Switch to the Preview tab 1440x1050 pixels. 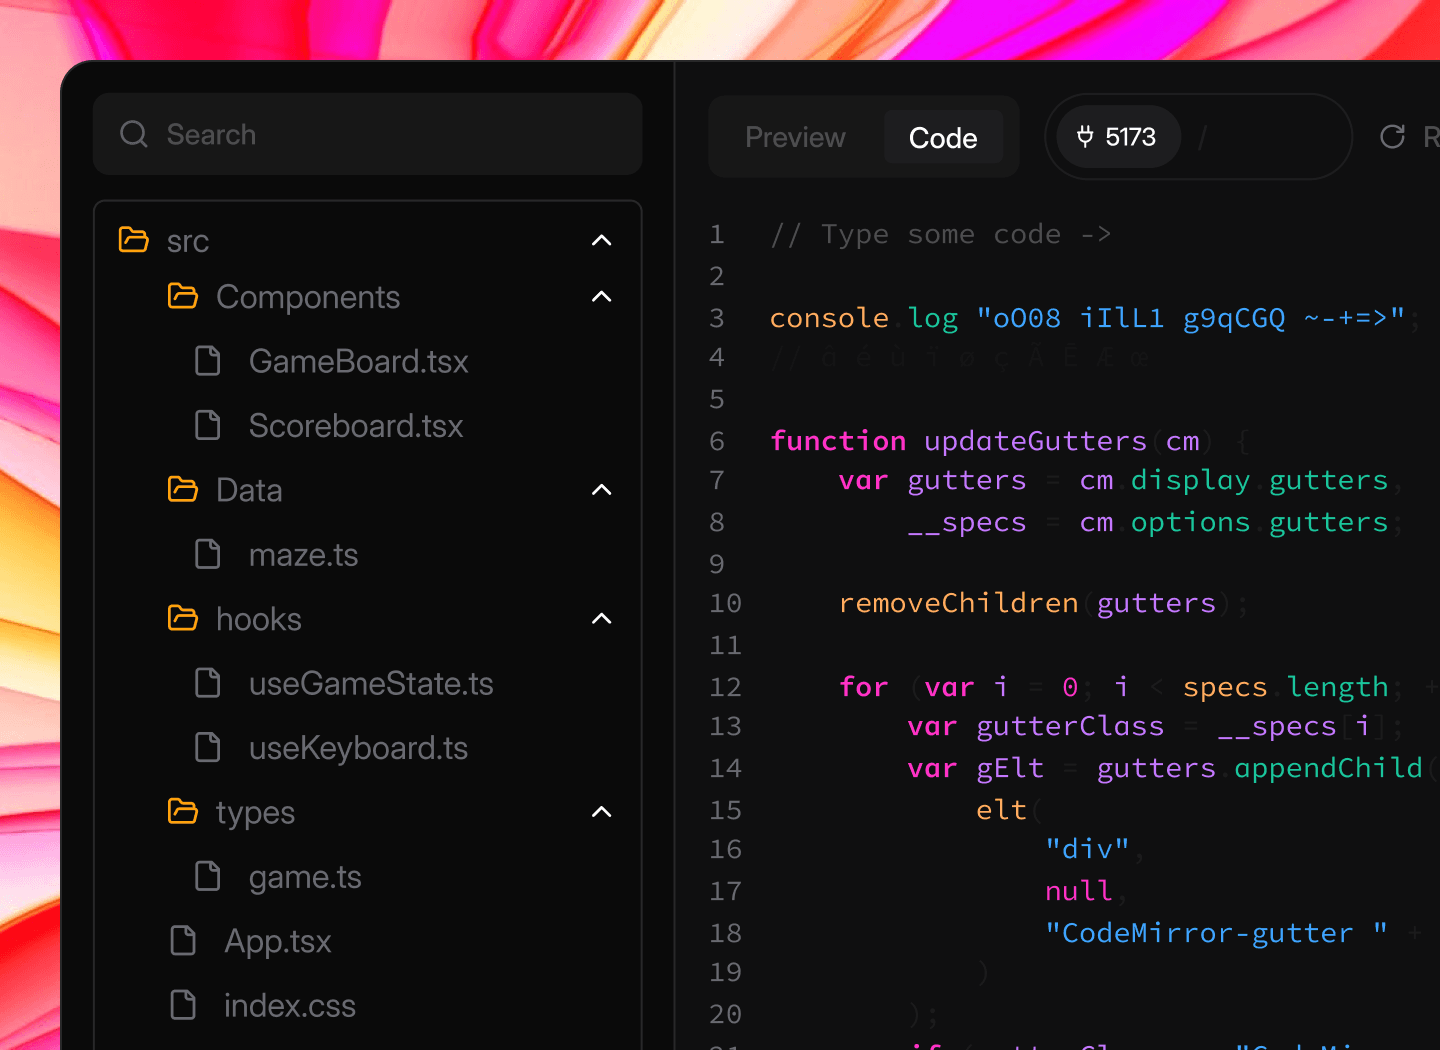pyautogui.click(x=795, y=137)
